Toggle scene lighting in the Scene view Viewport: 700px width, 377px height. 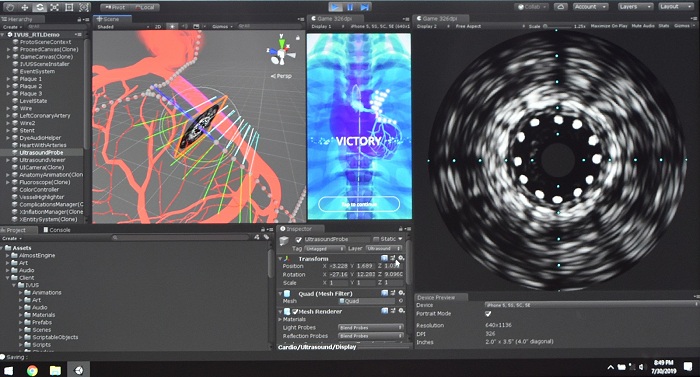click(172, 27)
